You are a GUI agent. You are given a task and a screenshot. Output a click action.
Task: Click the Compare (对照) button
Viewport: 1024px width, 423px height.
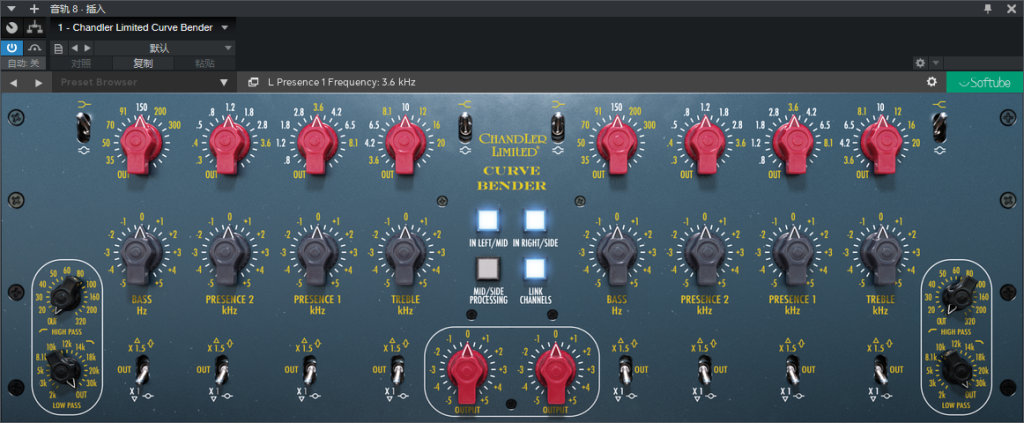click(81, 63)
